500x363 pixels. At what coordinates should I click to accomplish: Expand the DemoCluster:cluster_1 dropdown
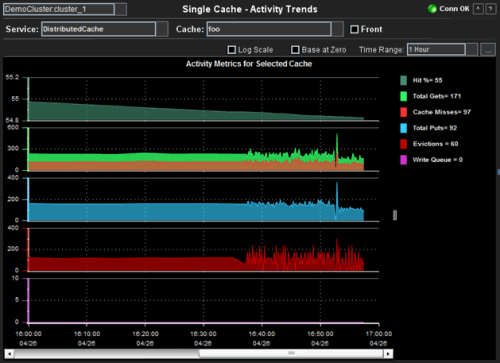121,9
